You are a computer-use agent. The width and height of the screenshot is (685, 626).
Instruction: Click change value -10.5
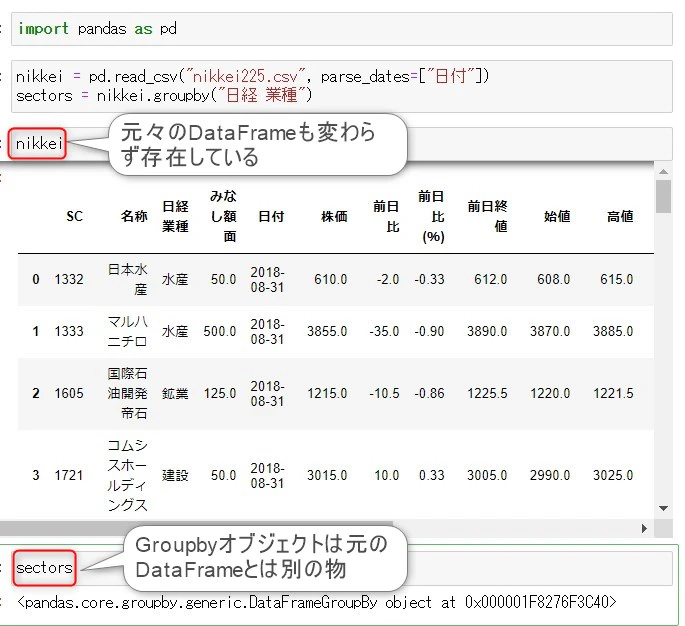pos(384,393)
